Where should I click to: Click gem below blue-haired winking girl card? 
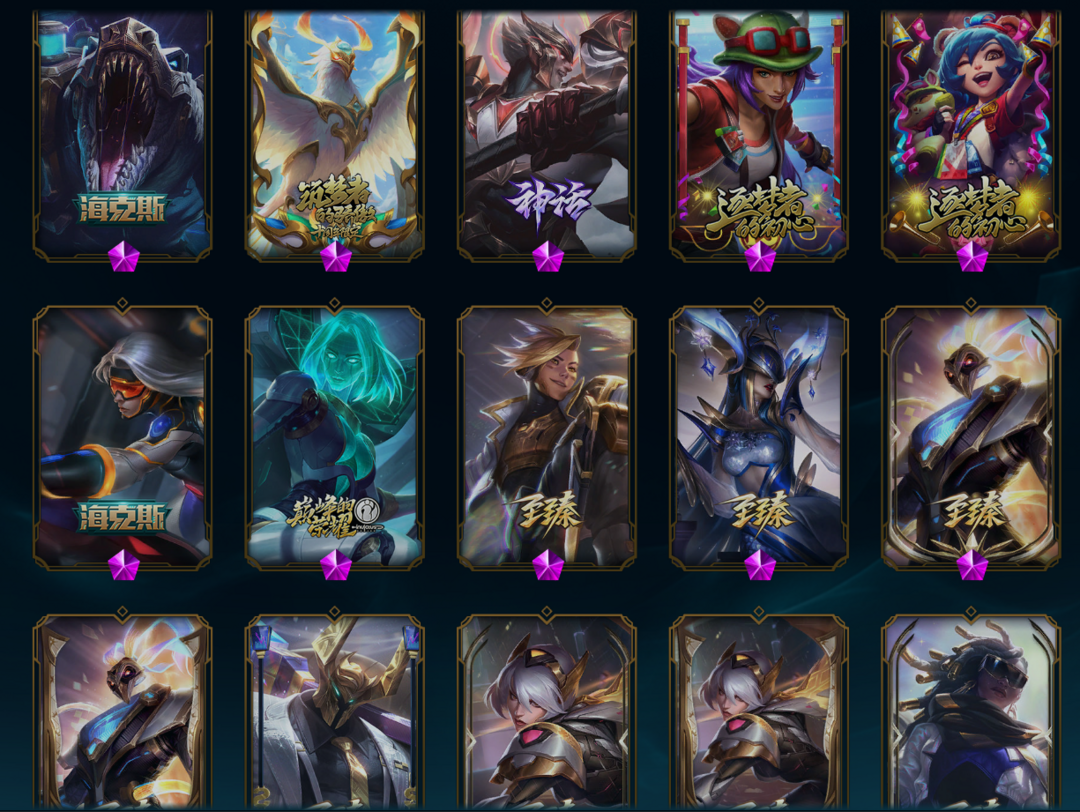pos(973,256)
